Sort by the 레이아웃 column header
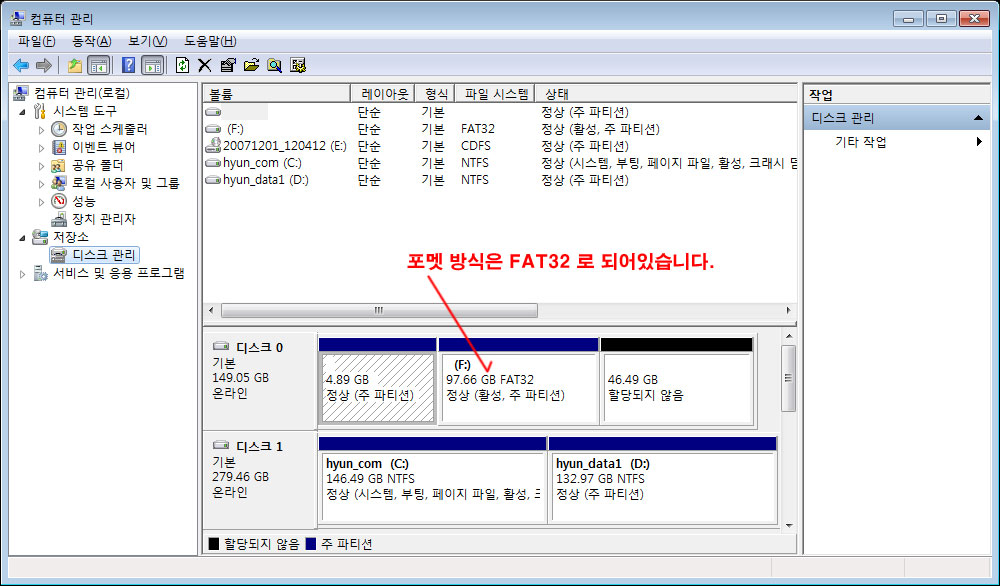Screen dimensions: 1000x586 tap(383, 94)
